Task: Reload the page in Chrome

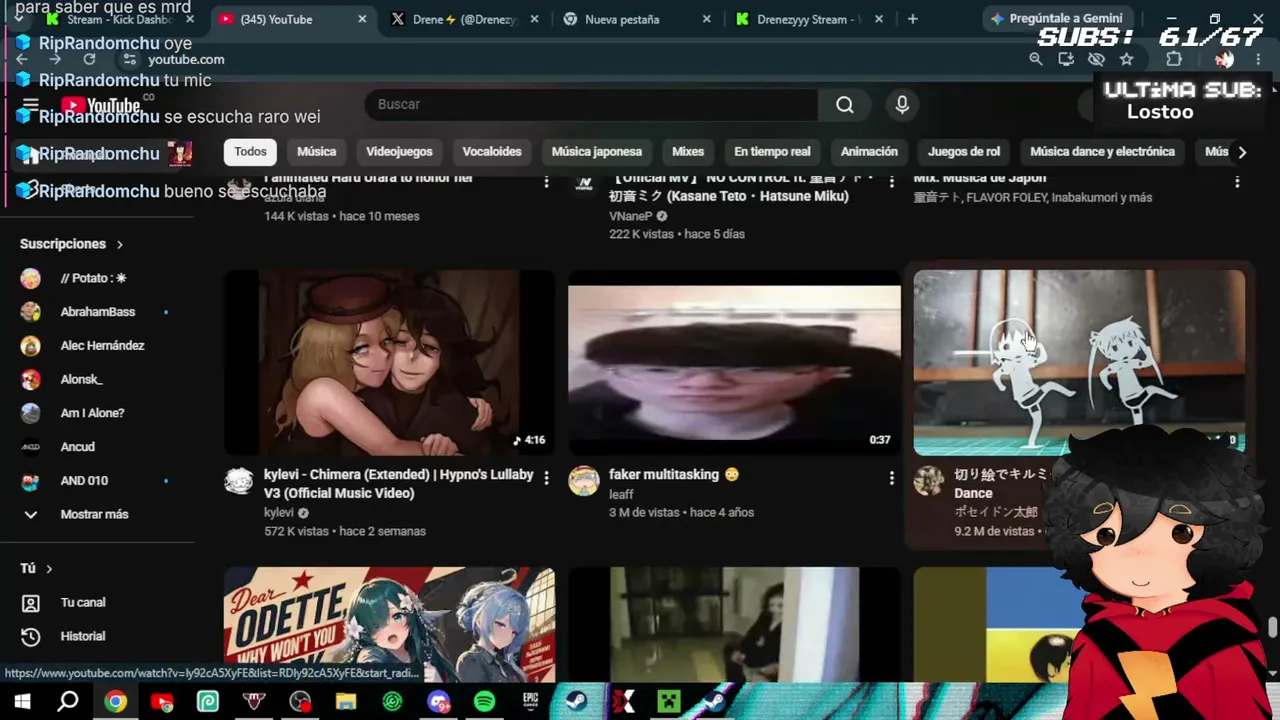Action: (89, 59)
